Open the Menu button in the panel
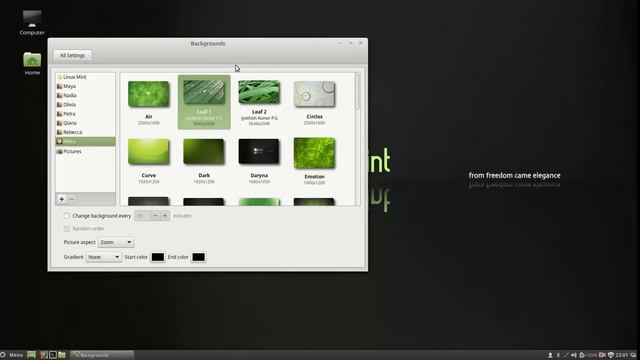Image resolution: width=640 pixels, height=360 pixels. [x=12, y=355]
